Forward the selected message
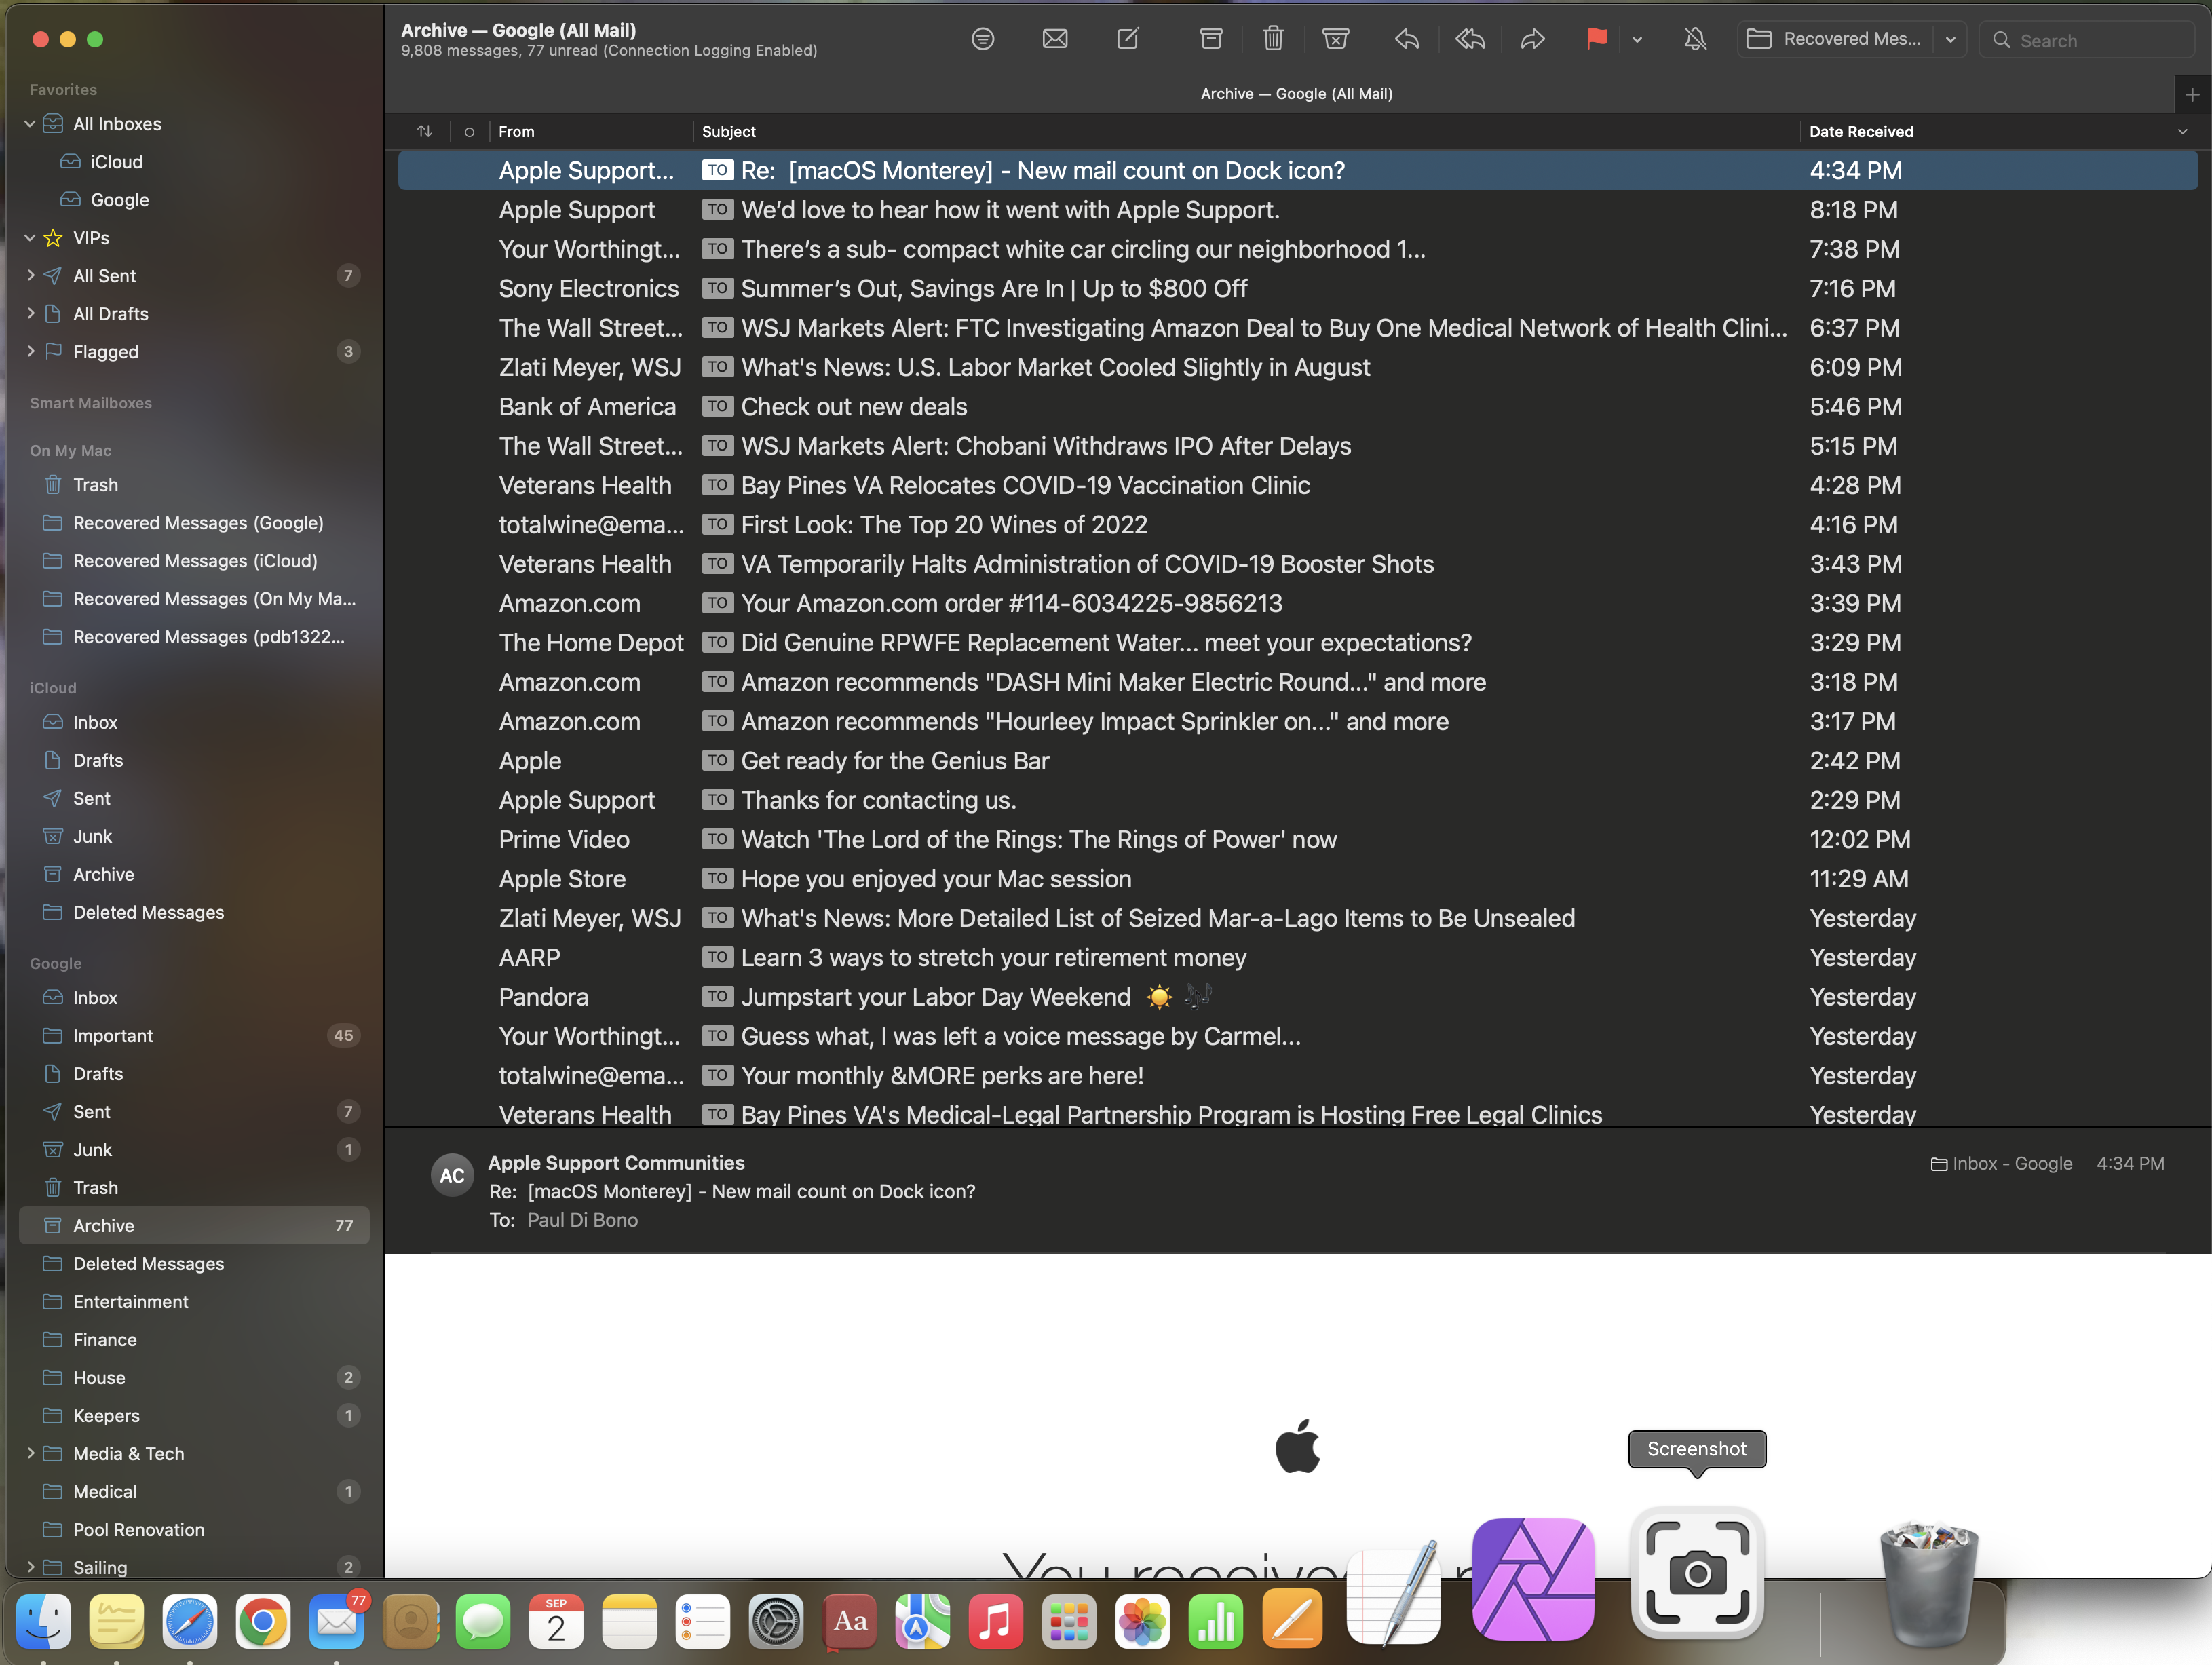Viewport: 2212px width, 1665px height. (x=1532, y=39)
